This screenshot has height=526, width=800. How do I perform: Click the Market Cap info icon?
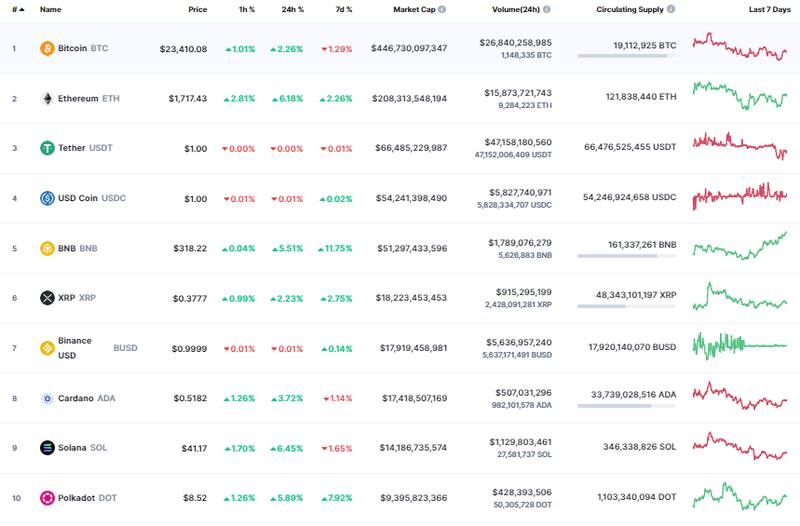point(442,9)
